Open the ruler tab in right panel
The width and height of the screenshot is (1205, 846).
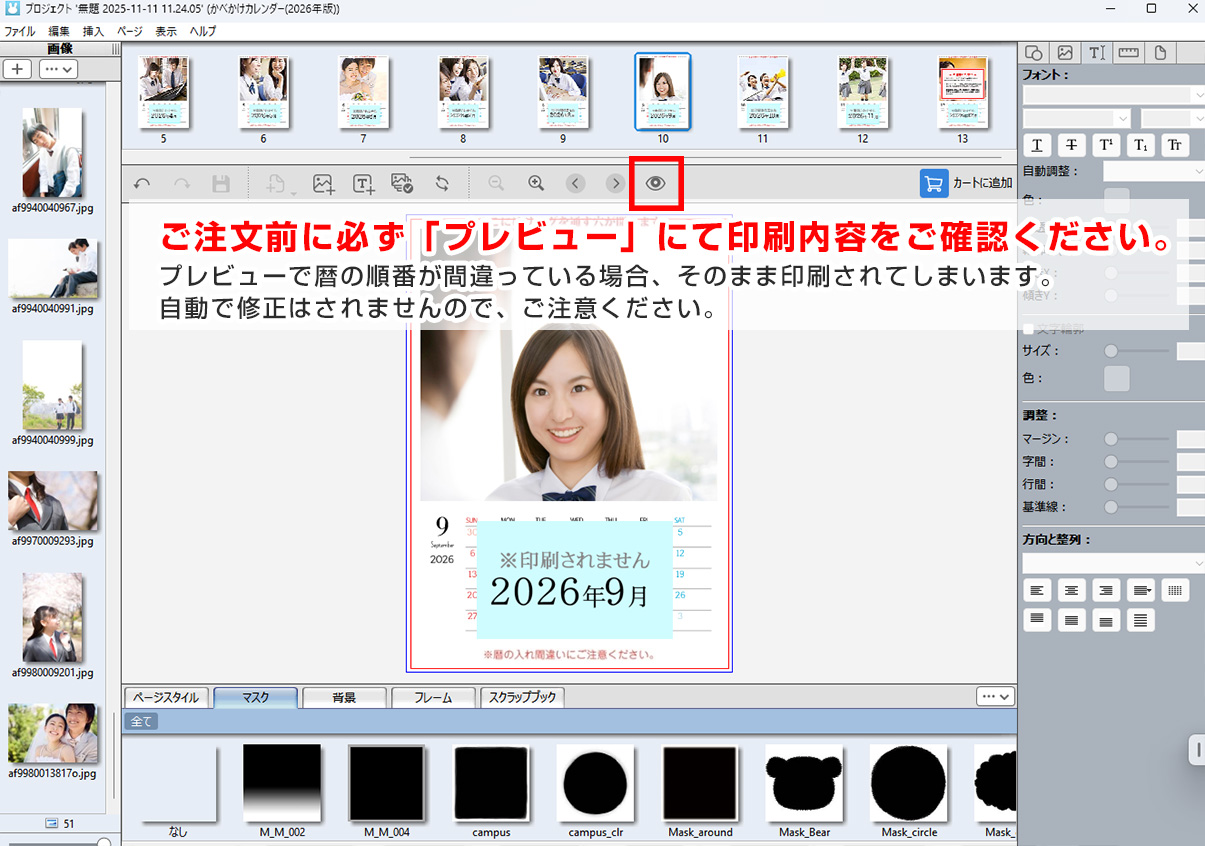tap(1128, 53)
